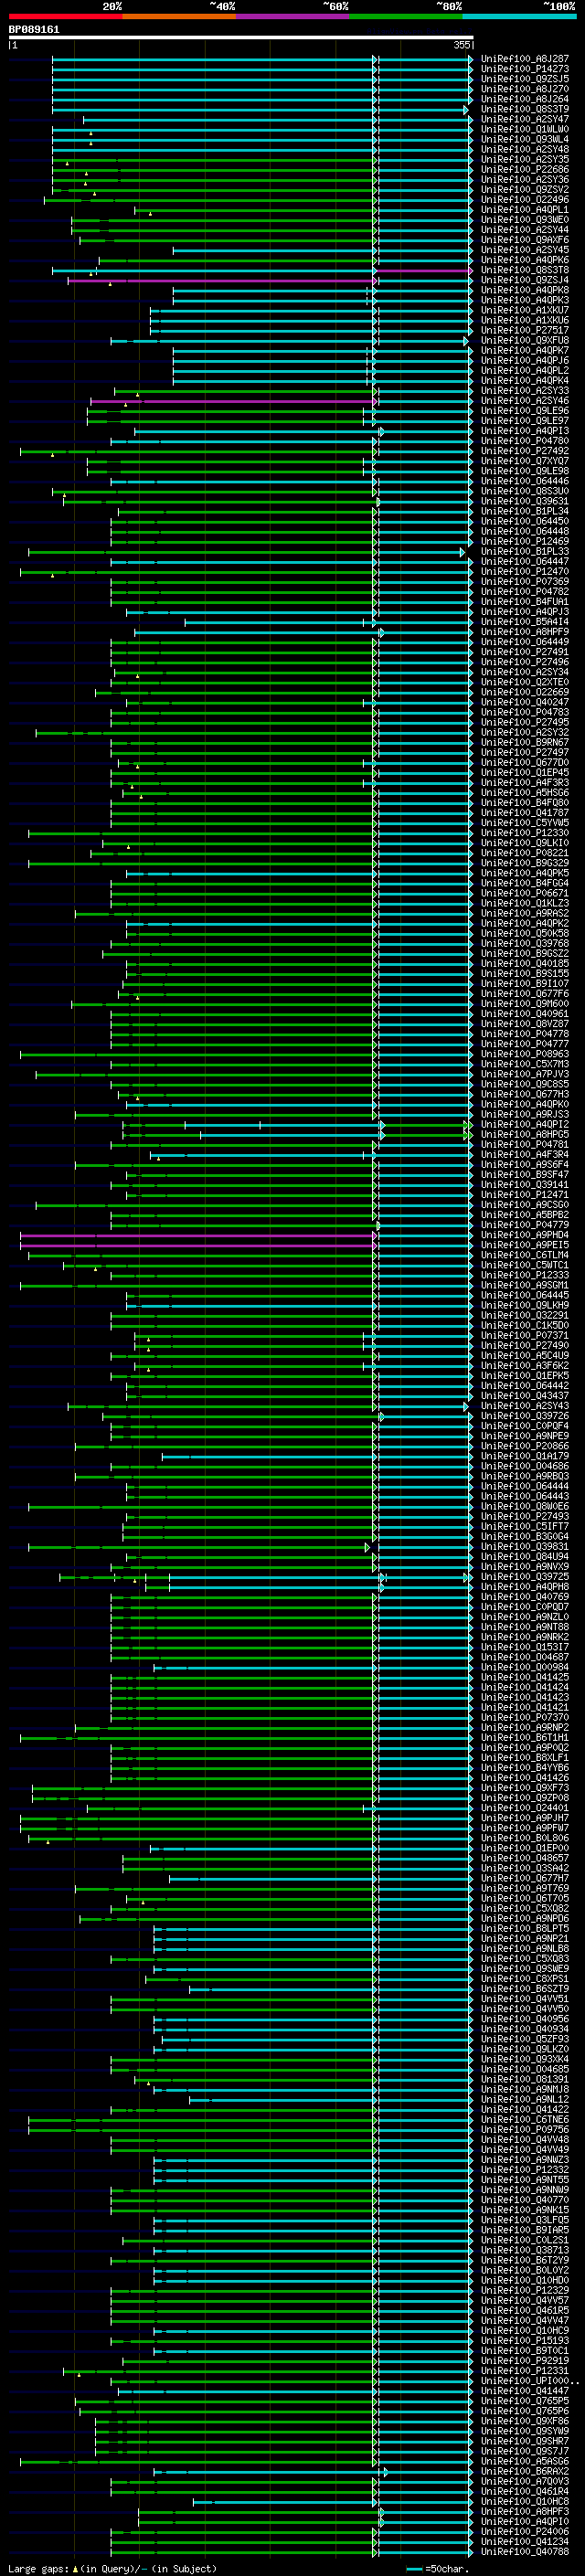Click the UniRef100_C5YVW5 label

pos(525,823)
